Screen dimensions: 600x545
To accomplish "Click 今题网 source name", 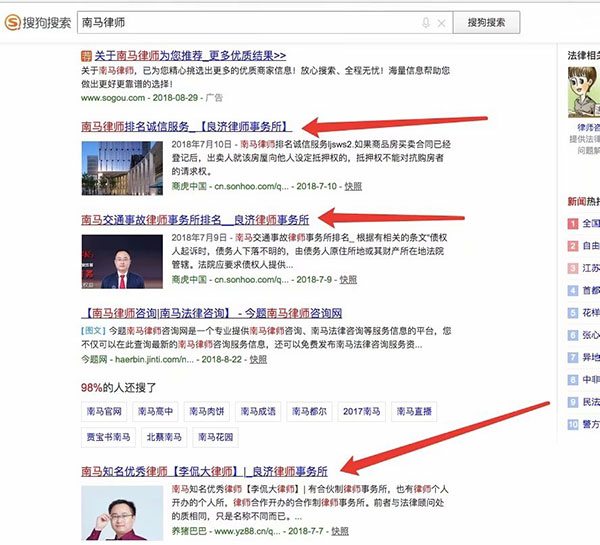I will pyautogui.click(x=94, y=359).
